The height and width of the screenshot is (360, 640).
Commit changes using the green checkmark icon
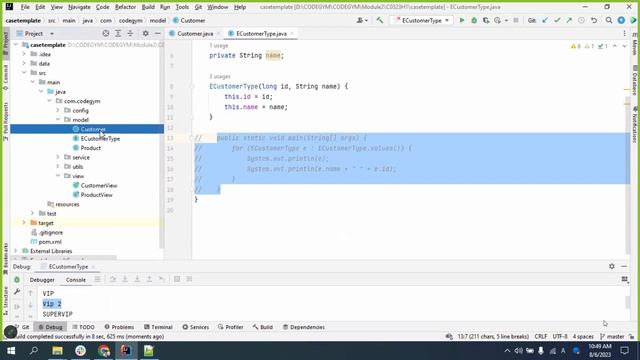click(x=557, y=20)
